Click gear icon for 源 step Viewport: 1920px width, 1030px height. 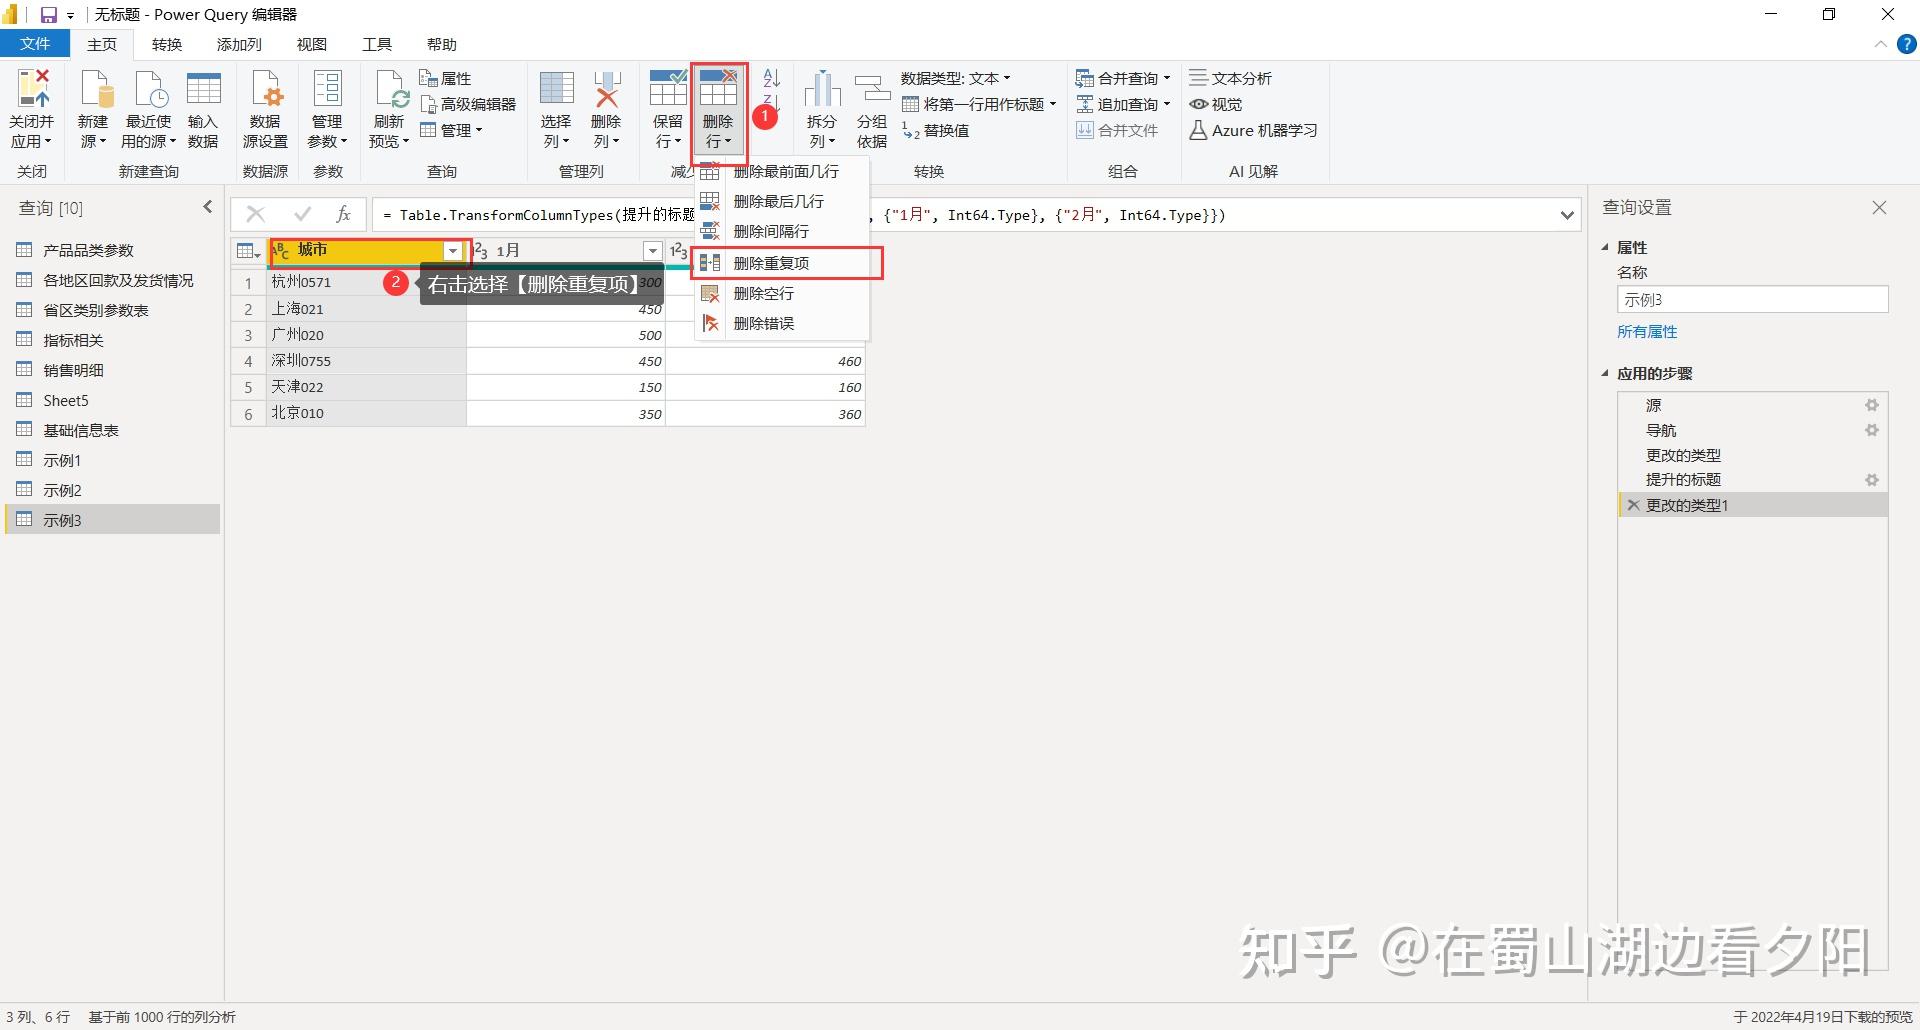coord(1872,405)
